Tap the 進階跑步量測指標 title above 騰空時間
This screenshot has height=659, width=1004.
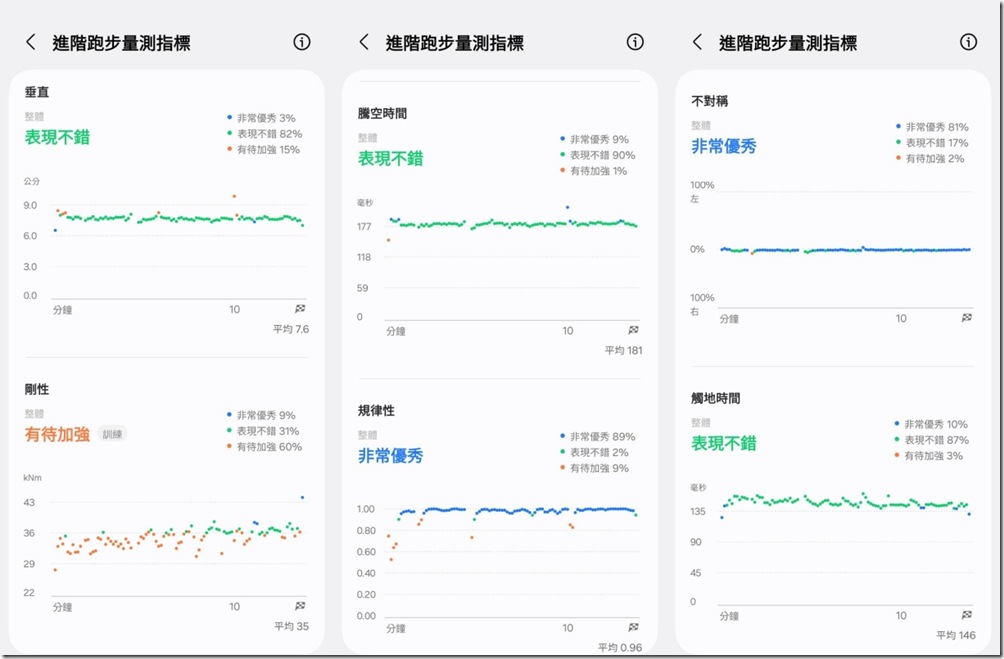coord(455,43)
